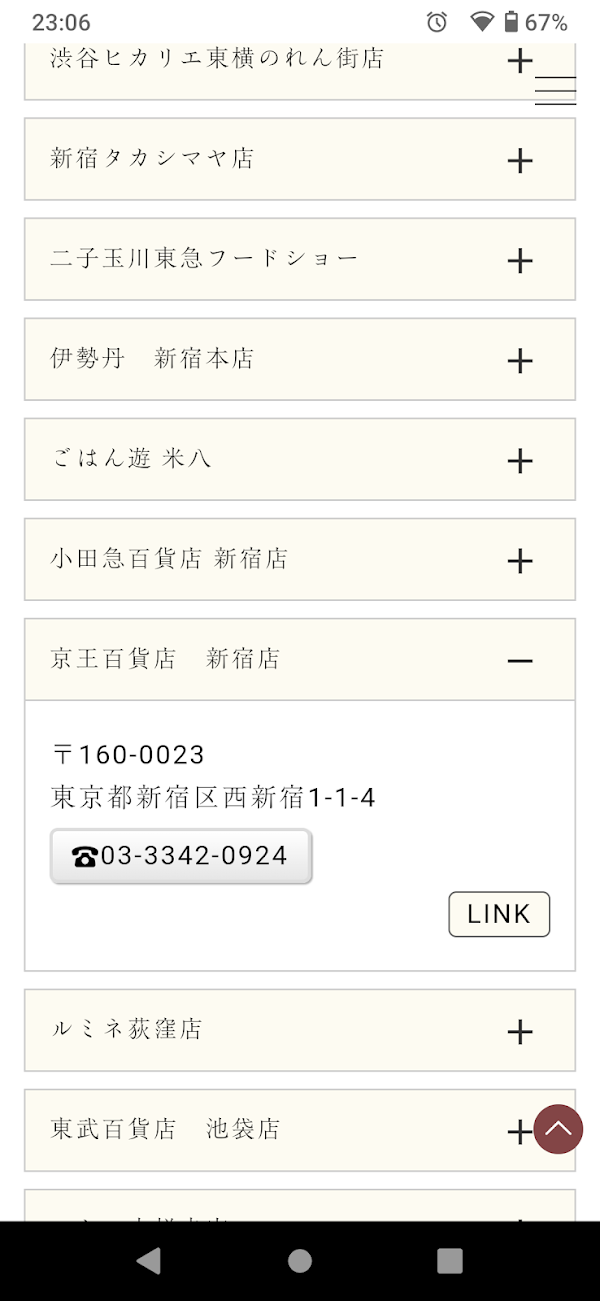
Task: Expand 二子玉川東急フードショー with plus icon
Action: tap(520, 261)
